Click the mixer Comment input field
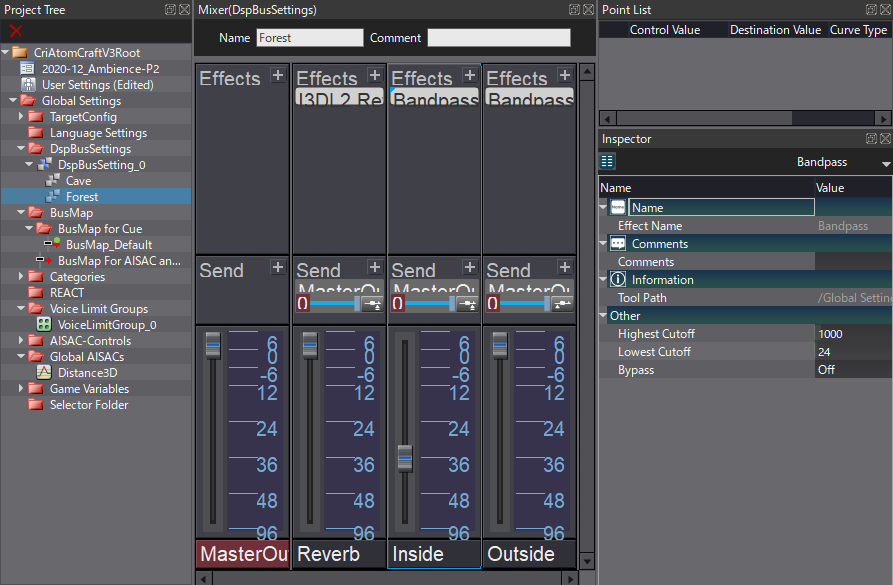The height and width of the screenshot is (585, 893). coord(499,38)
